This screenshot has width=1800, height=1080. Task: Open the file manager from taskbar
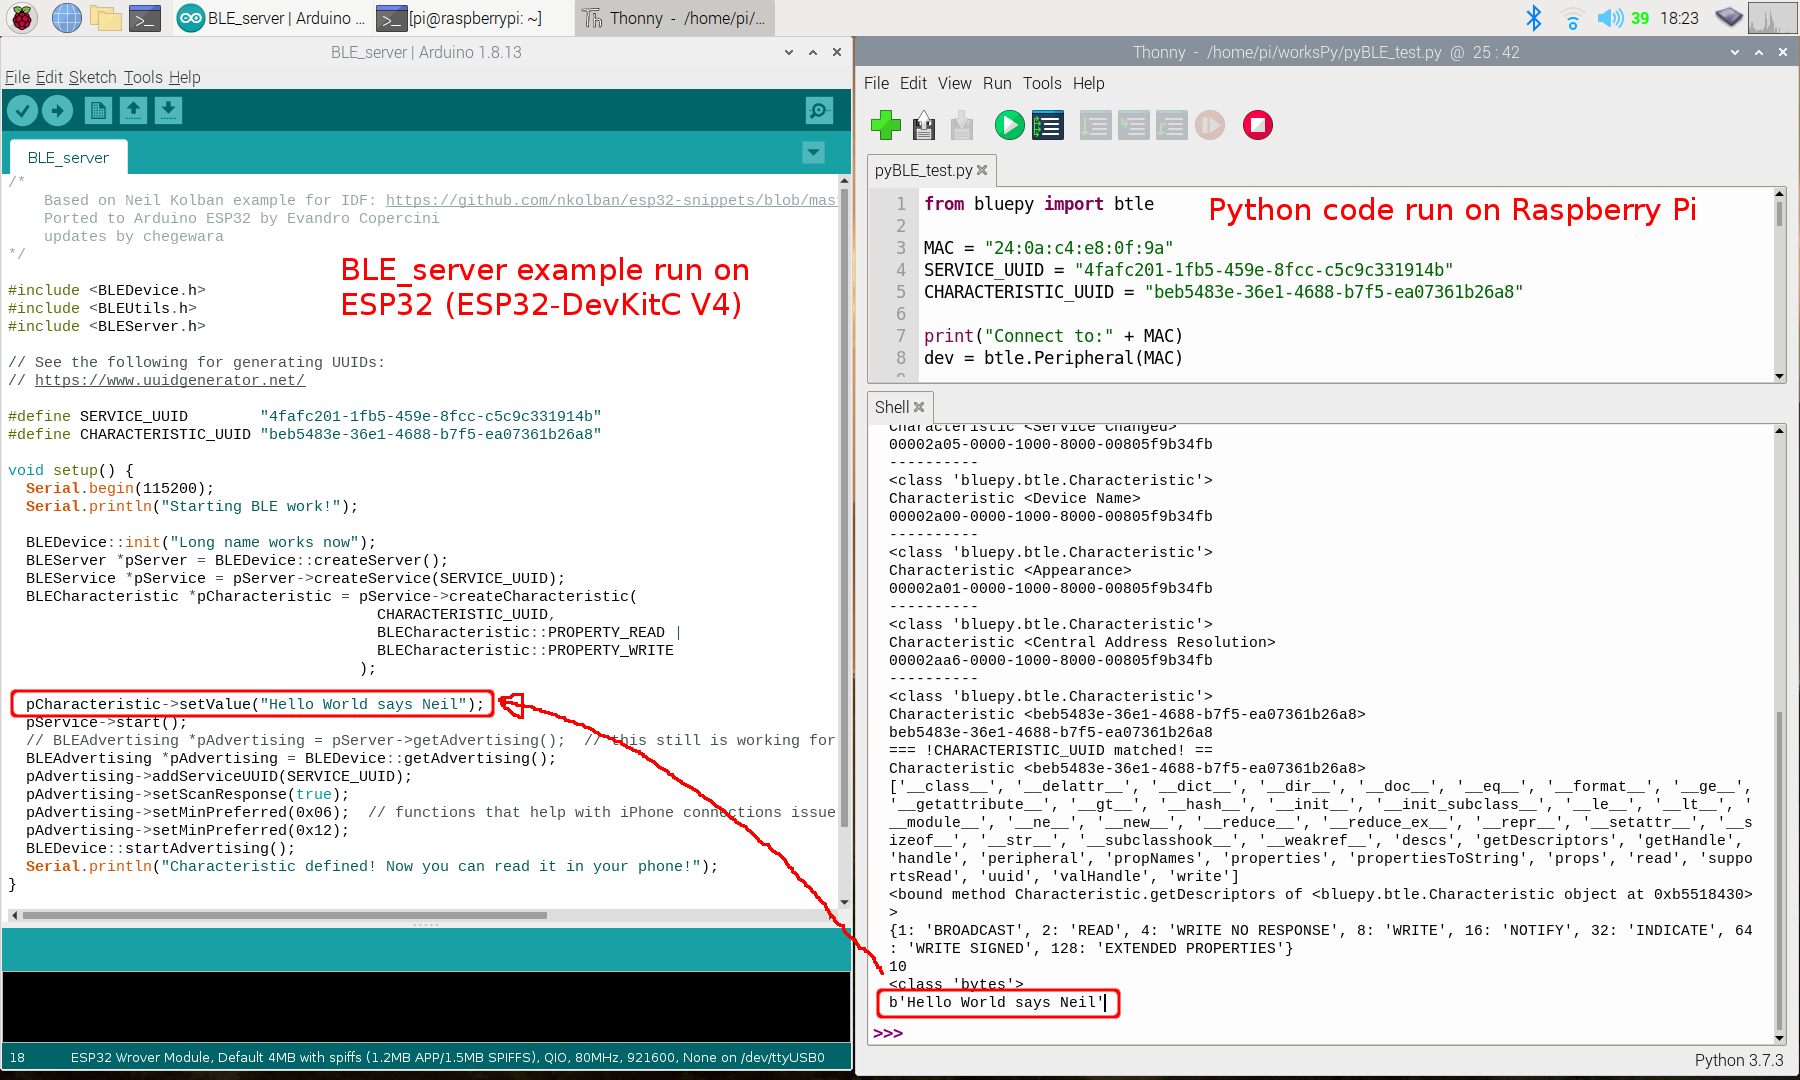pos(105,18)
